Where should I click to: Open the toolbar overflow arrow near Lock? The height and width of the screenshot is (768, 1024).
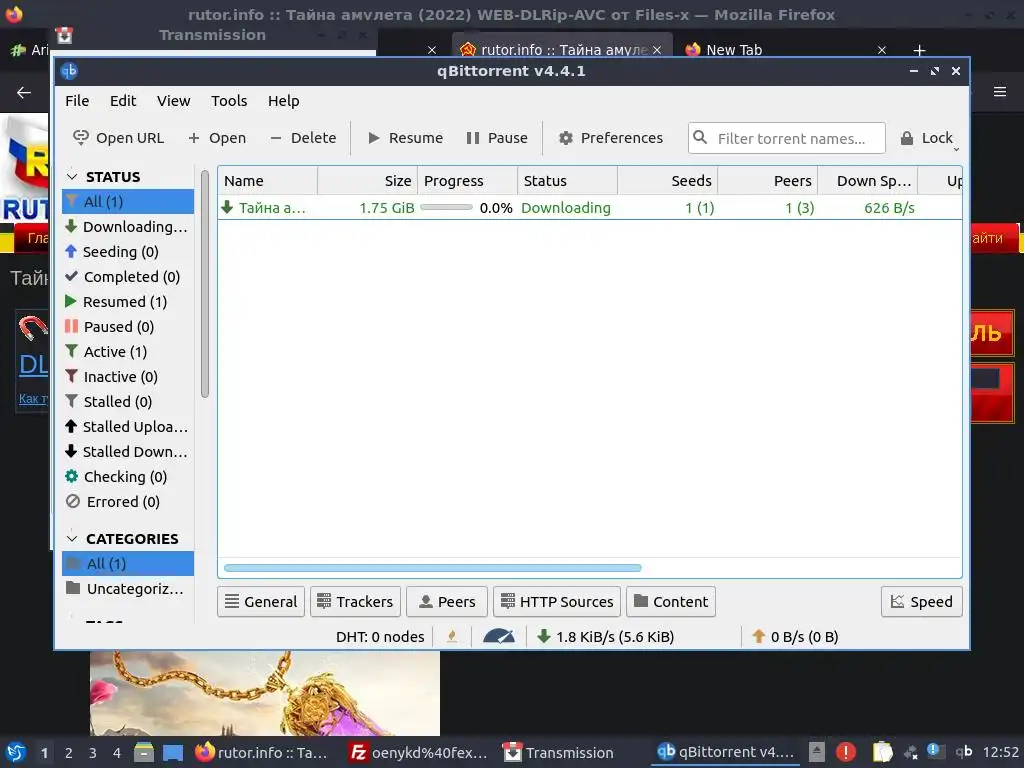pos(956,150)
